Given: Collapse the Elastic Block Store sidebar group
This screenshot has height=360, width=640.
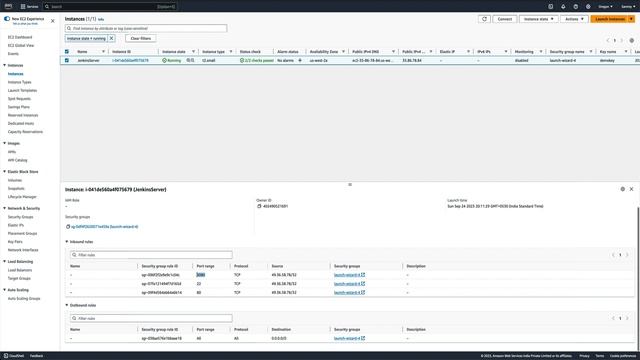Looking at the screenshot, I should 4,172.
